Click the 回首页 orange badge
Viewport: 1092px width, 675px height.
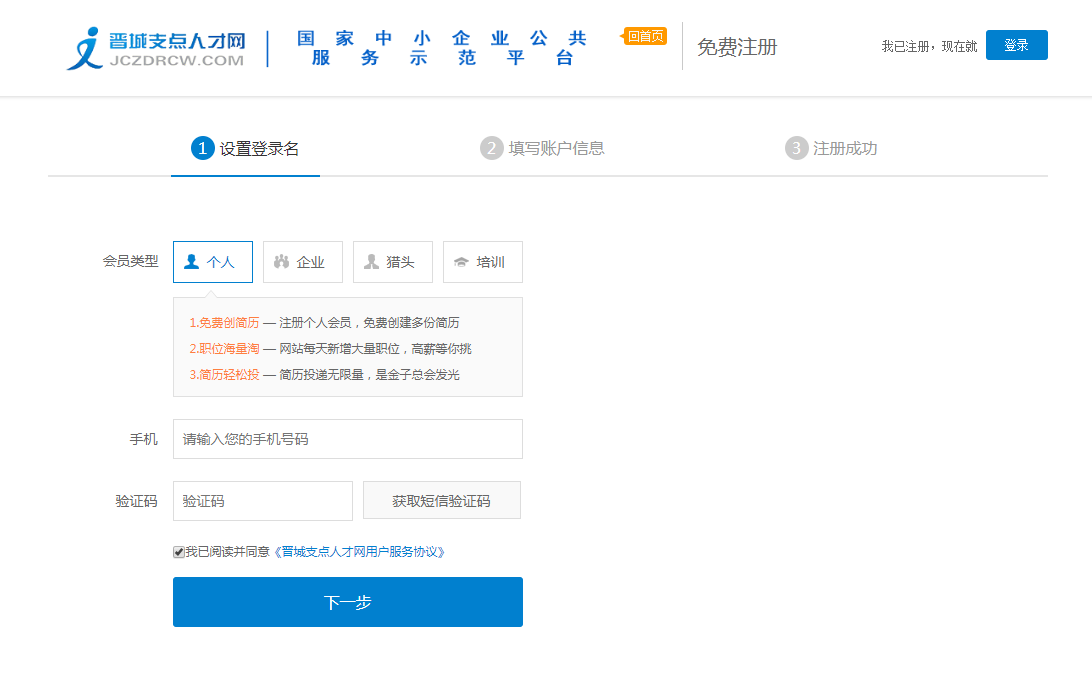pos(644,36)
